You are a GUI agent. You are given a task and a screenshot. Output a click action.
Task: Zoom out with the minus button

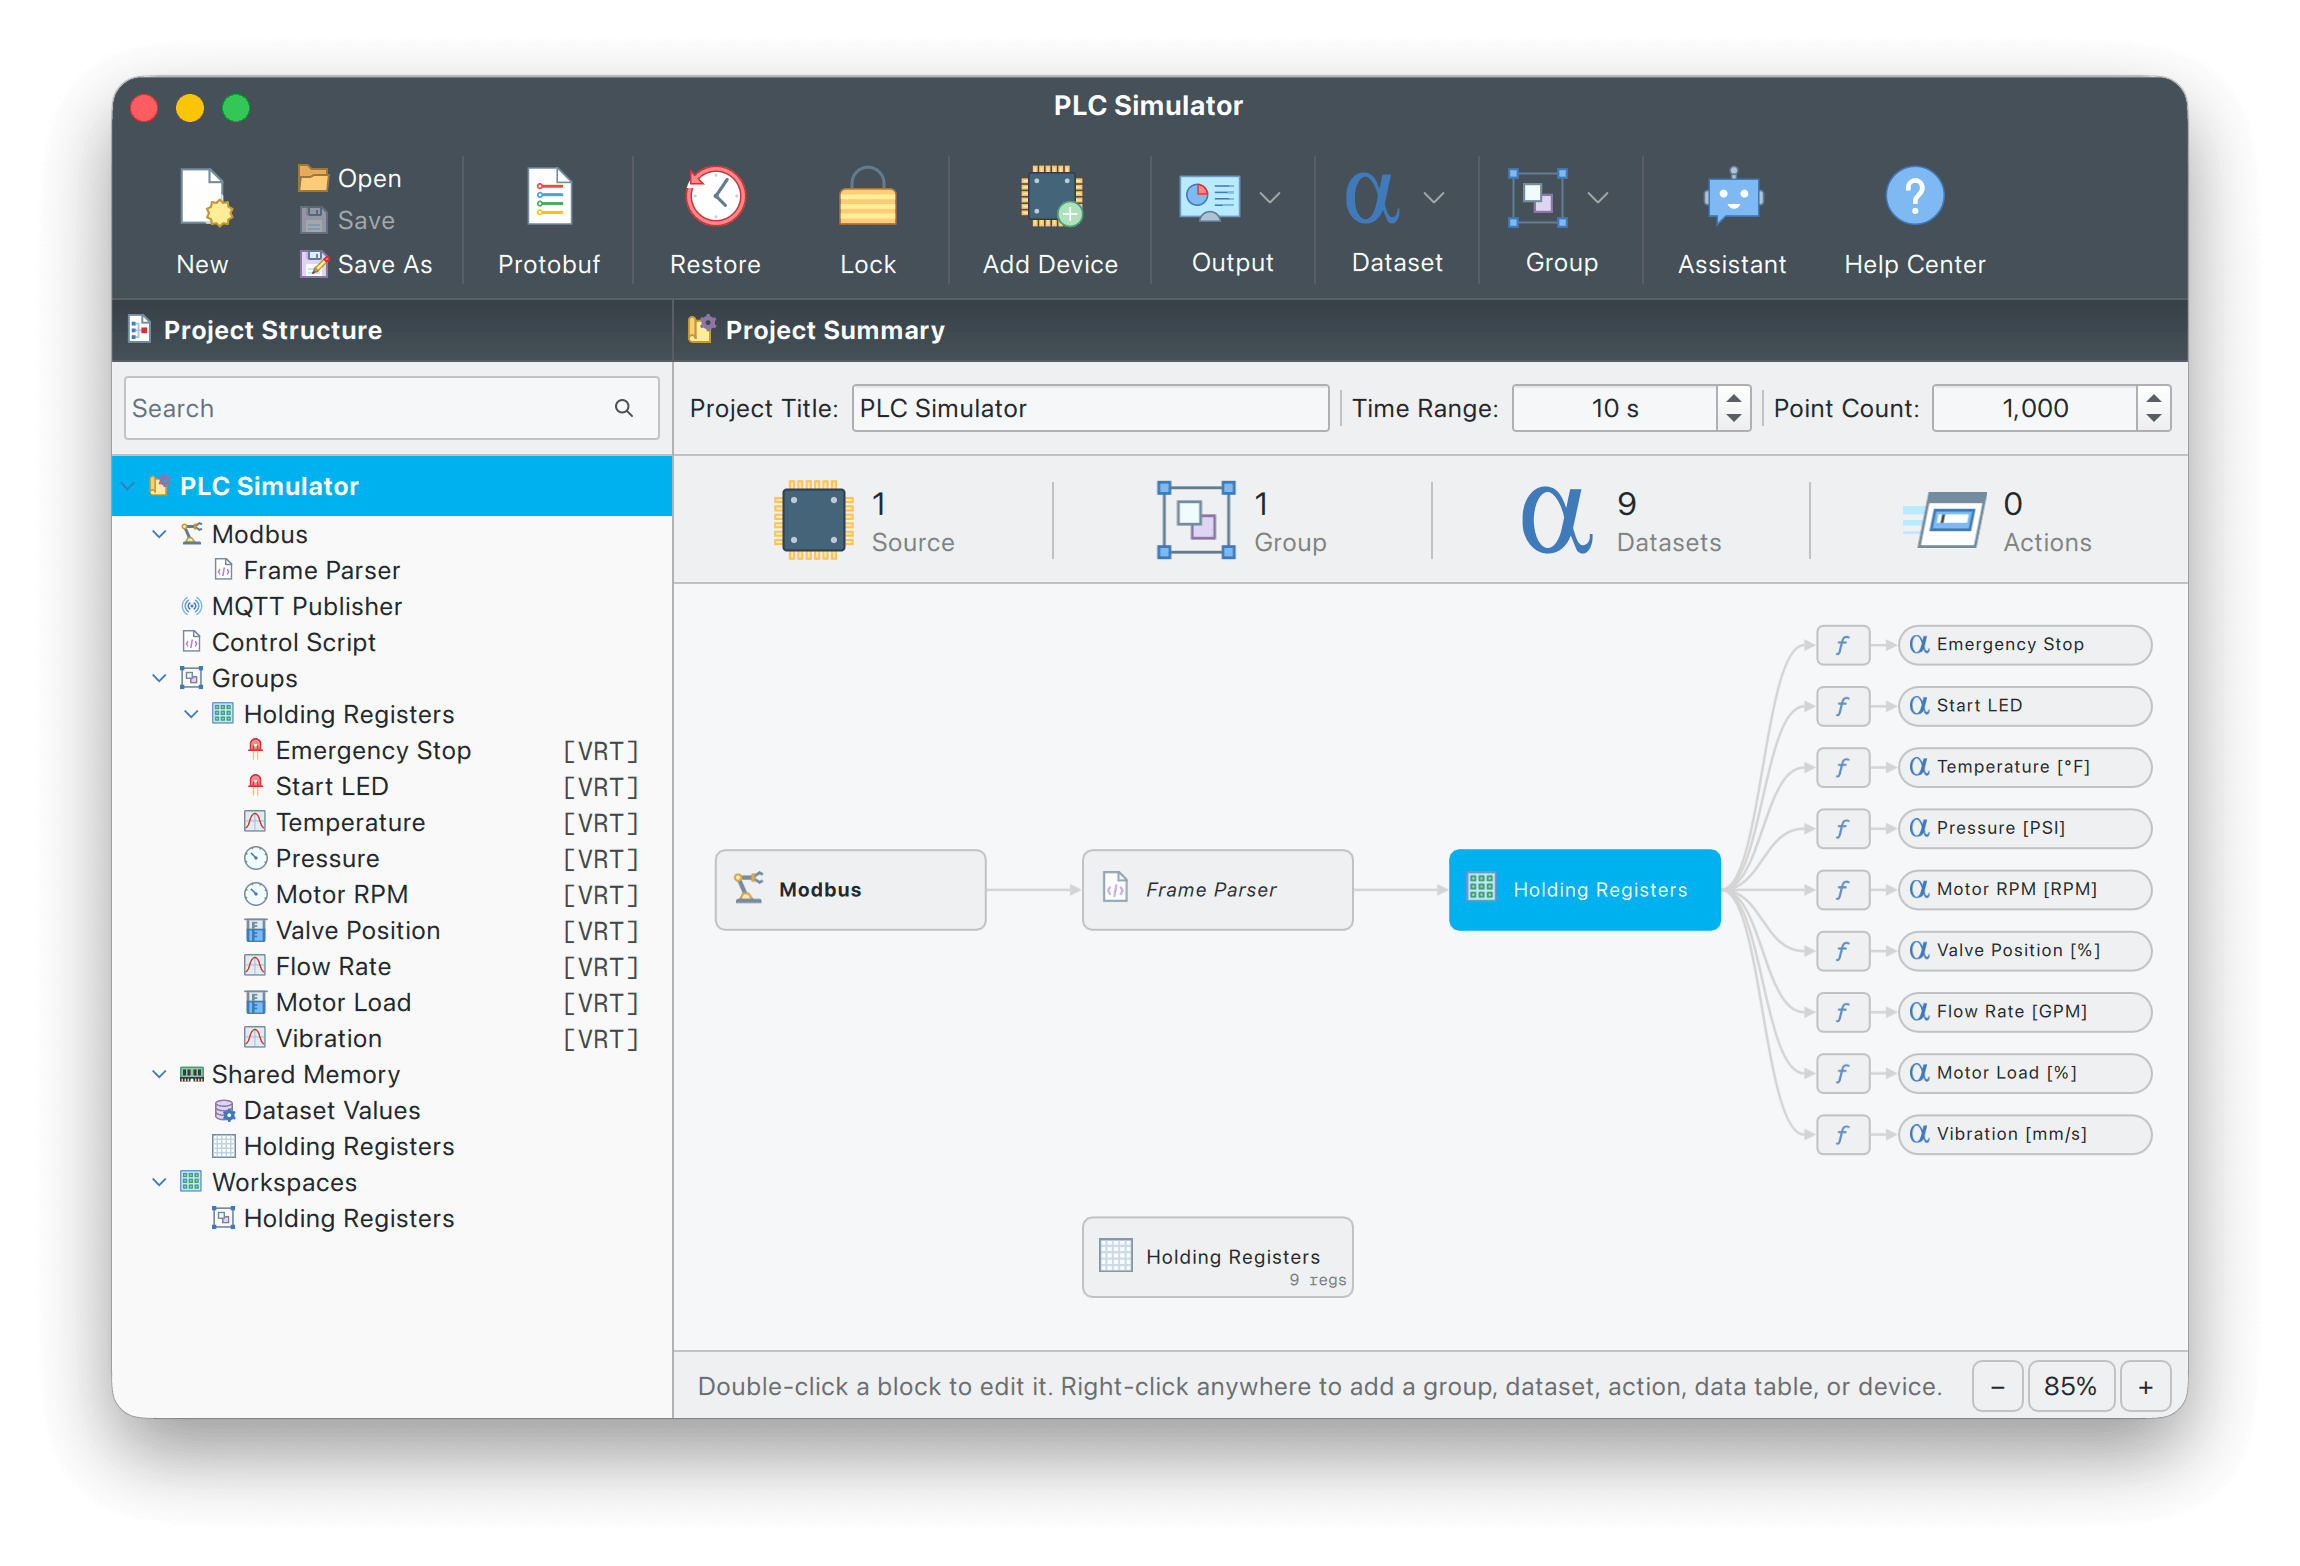1998,1386
